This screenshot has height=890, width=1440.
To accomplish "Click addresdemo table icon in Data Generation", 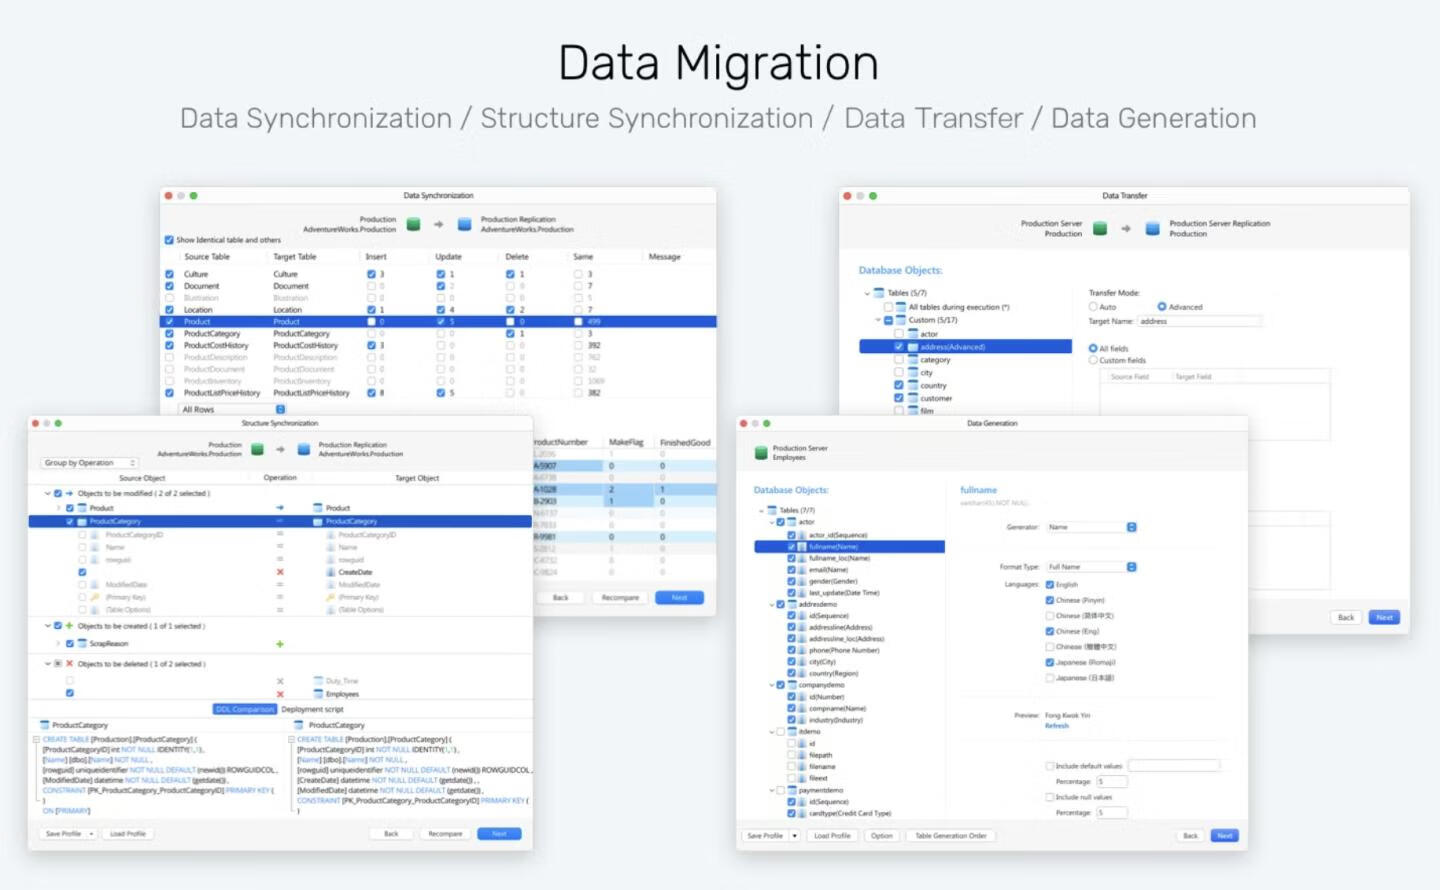I will pos(791,604).
